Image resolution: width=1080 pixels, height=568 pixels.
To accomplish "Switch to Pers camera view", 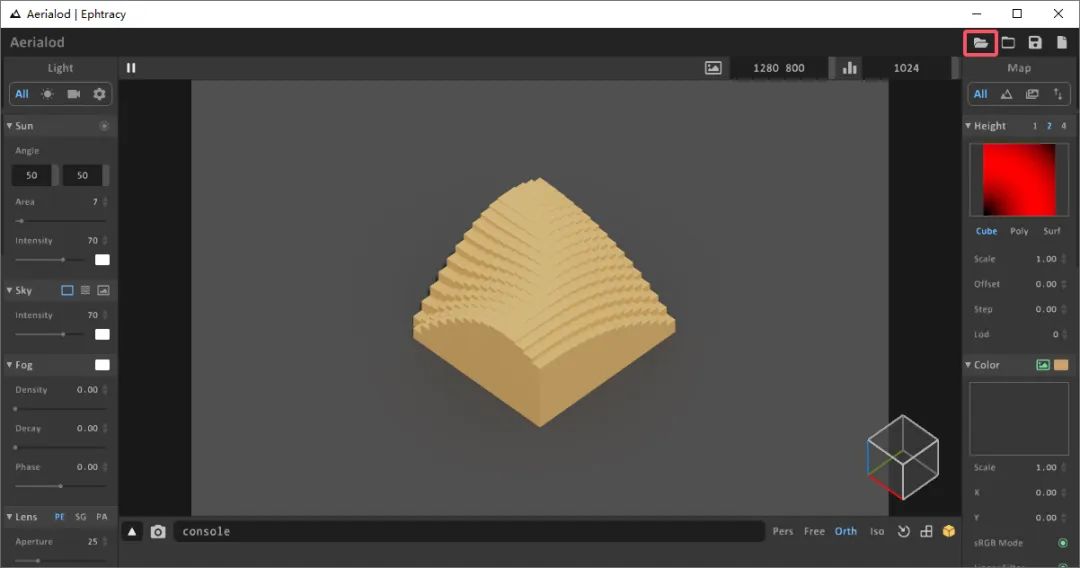I will (x=782, y=532).
